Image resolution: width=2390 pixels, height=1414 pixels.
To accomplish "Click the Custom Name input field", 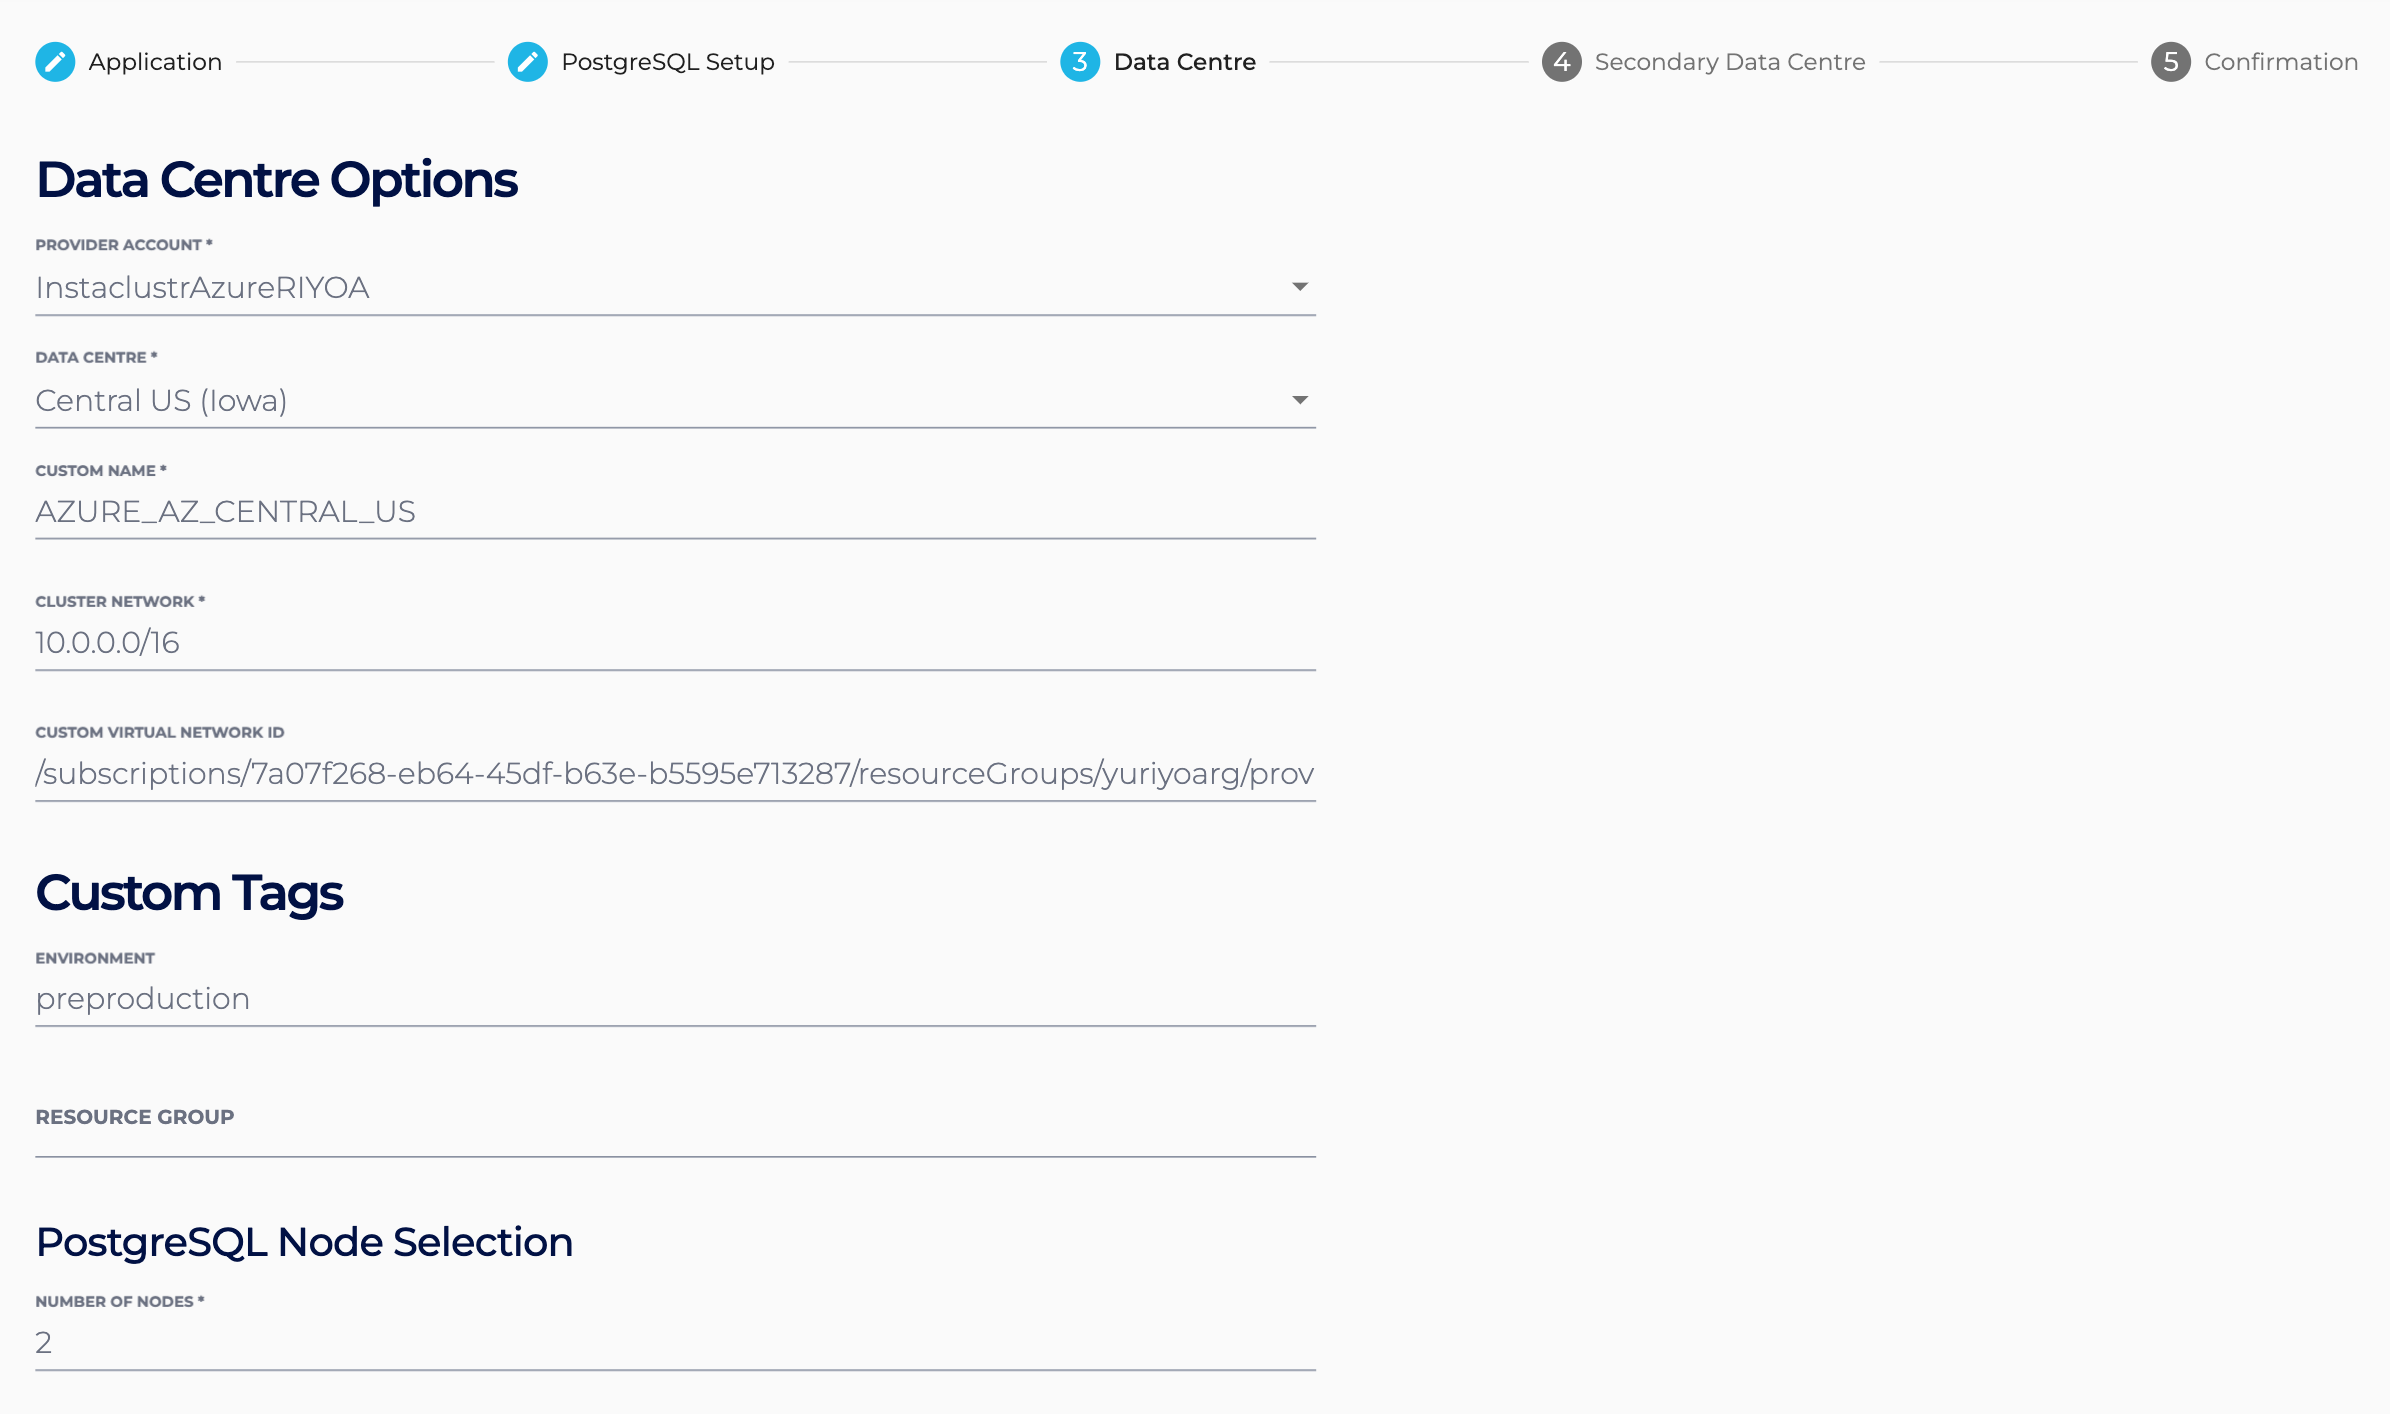I will [x=675, y=512].
